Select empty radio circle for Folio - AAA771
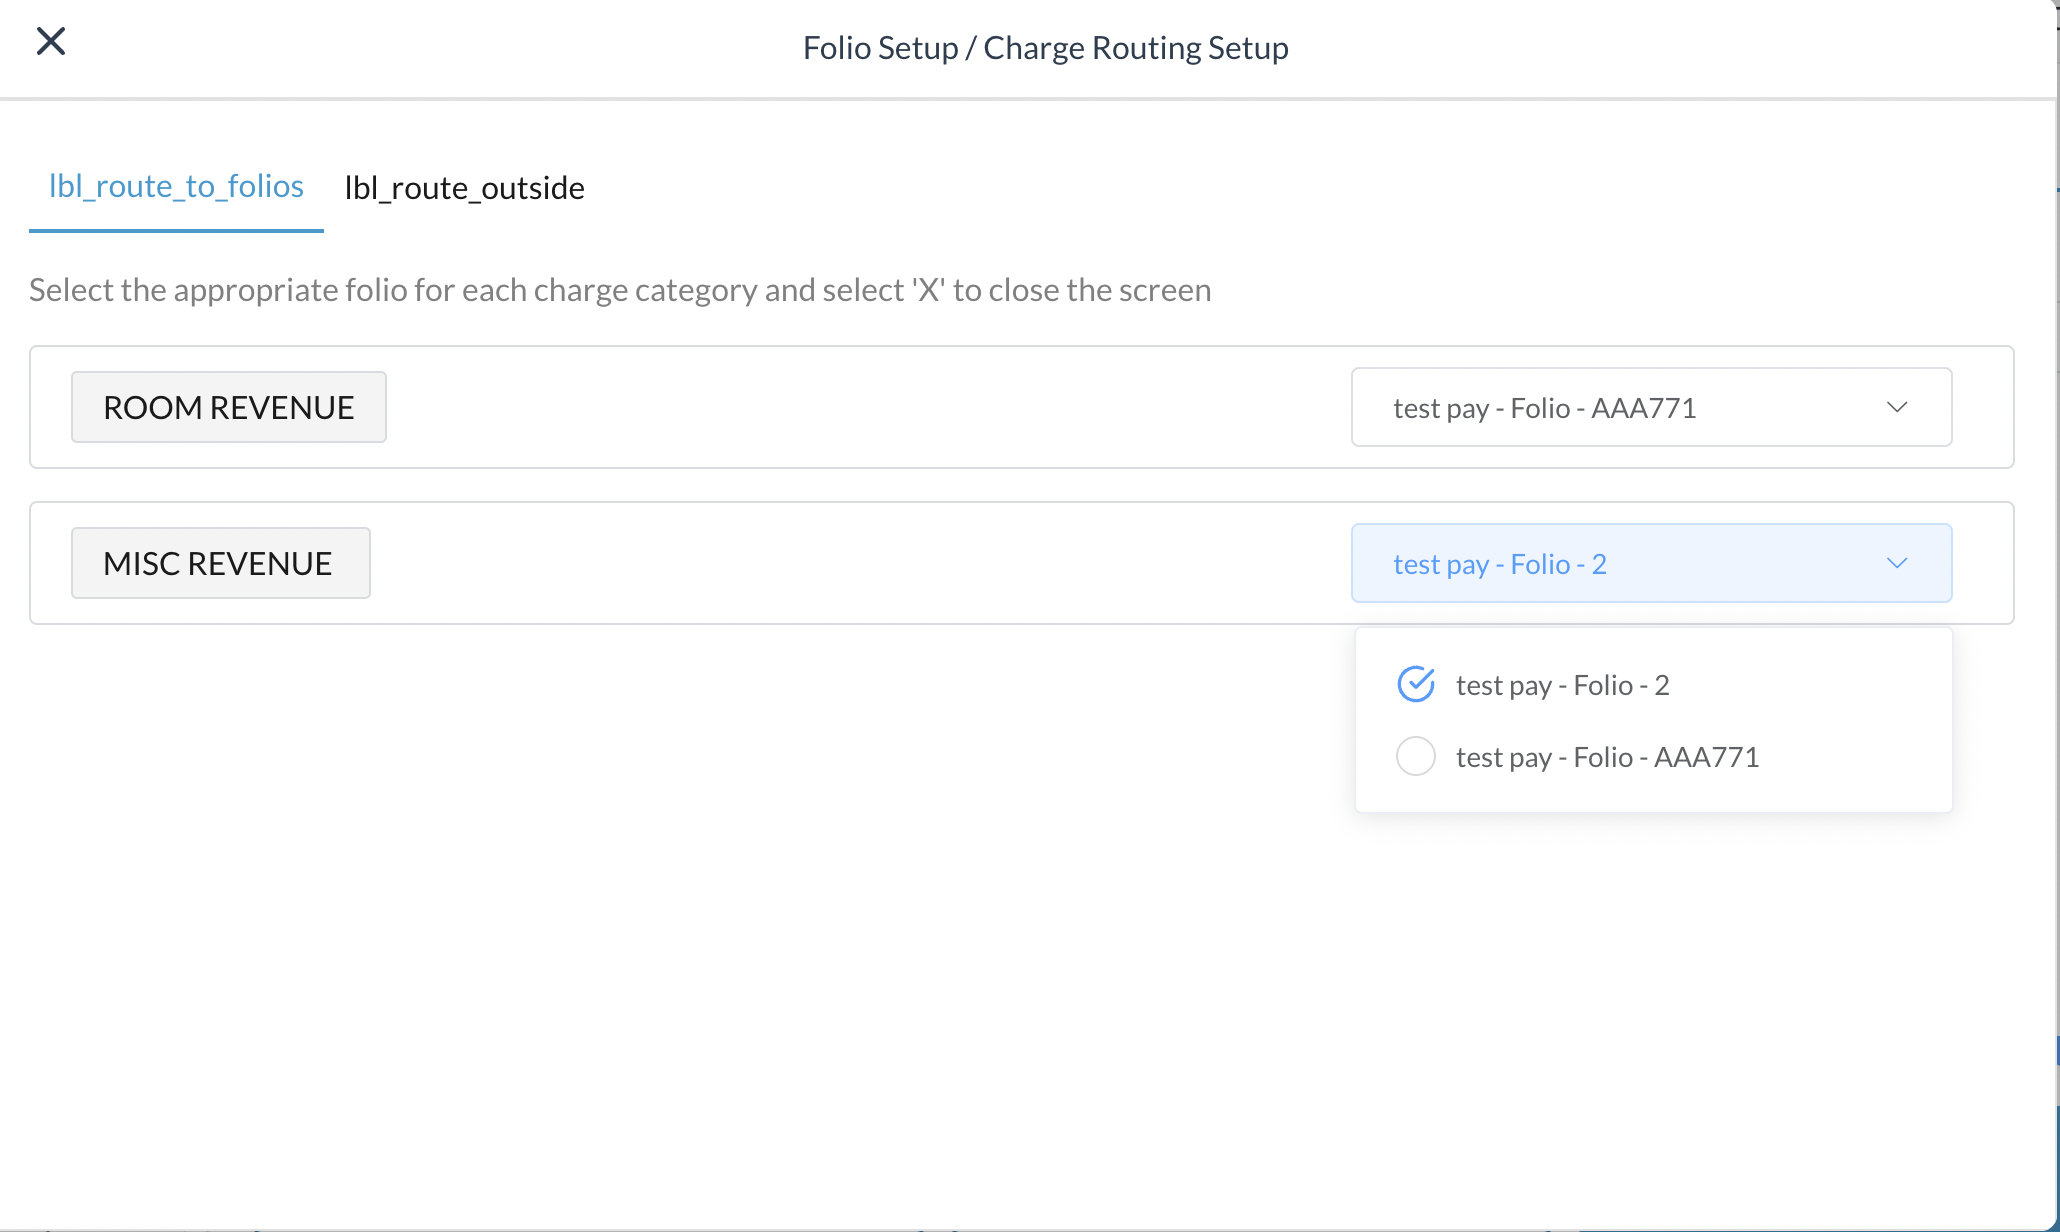2060x1232 pixels. click(1415, 756)
